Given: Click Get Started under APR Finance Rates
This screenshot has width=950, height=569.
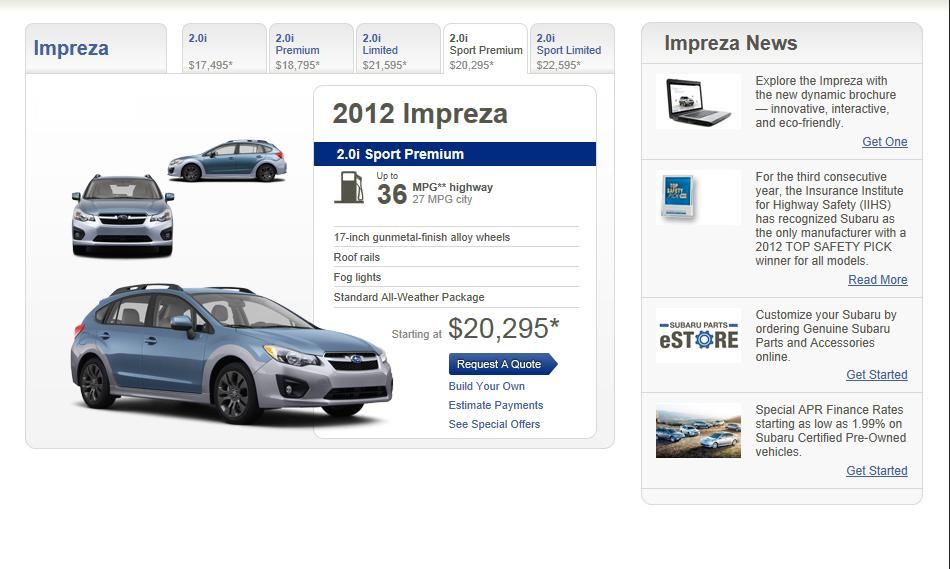Looking at the screenshot, I should point(877,471).
